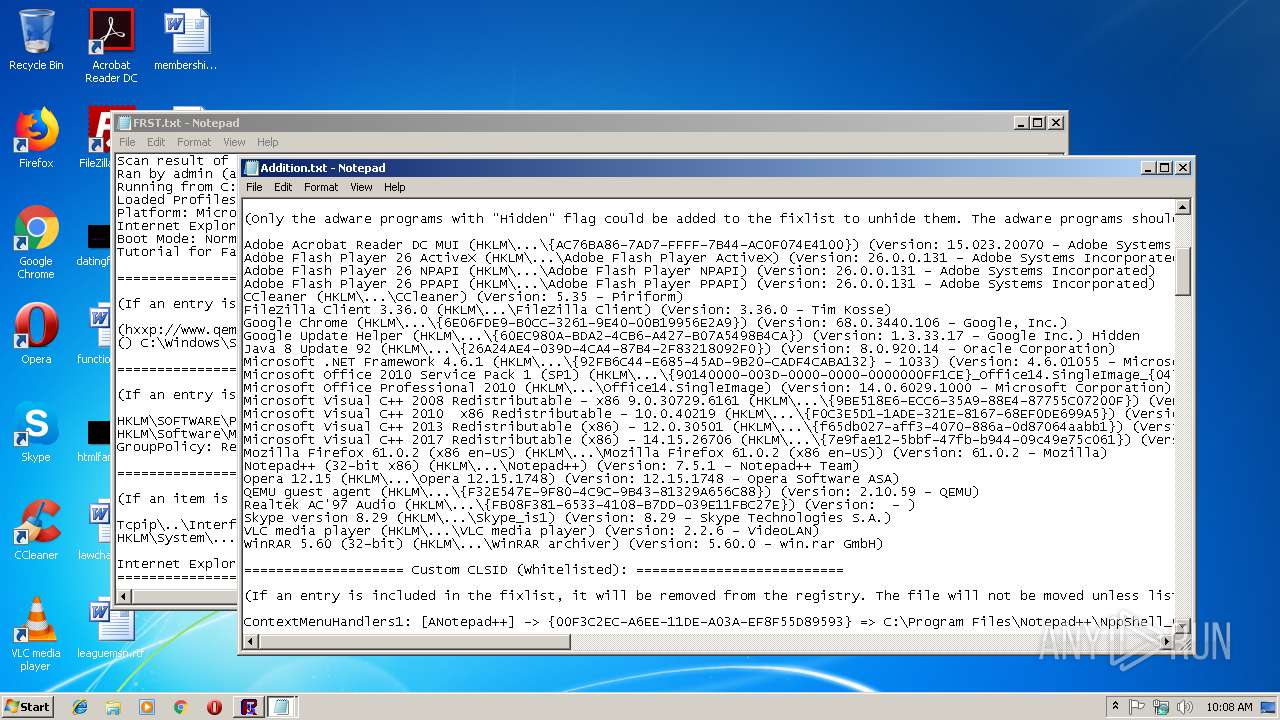This screenshot has width=1280, height=720.
Task: Open the clock showing 10:08 AM
Action: (x=1229, y=707)
